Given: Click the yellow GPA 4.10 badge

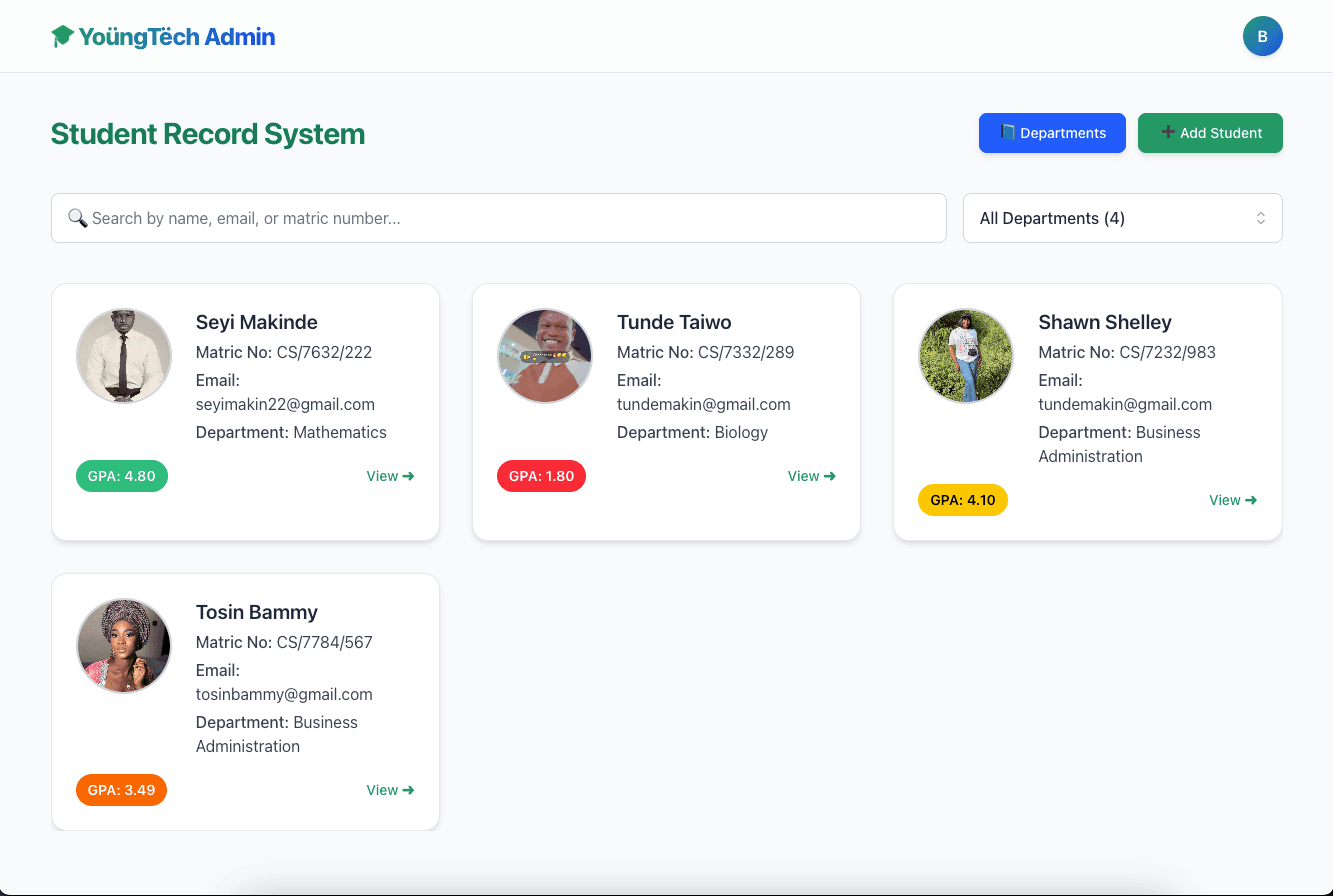Looking at the screenshot, I should click(x=962, y=500).
